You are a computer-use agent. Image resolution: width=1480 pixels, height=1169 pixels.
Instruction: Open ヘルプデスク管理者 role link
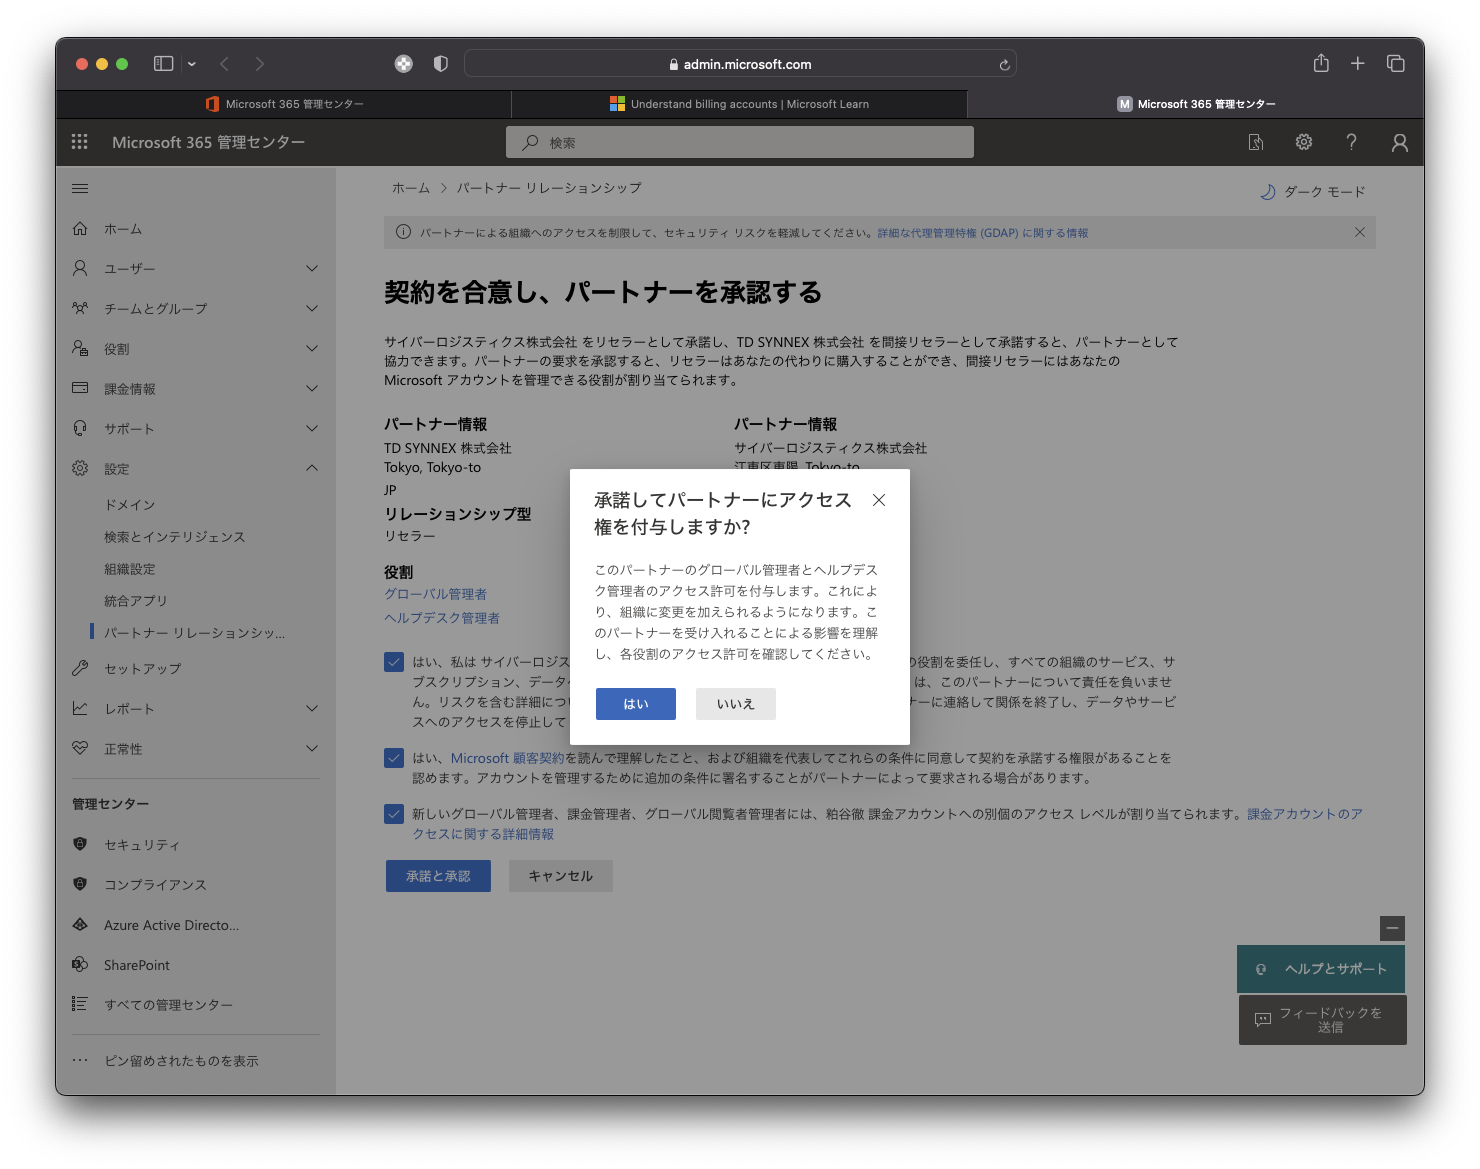coord(442,618)
